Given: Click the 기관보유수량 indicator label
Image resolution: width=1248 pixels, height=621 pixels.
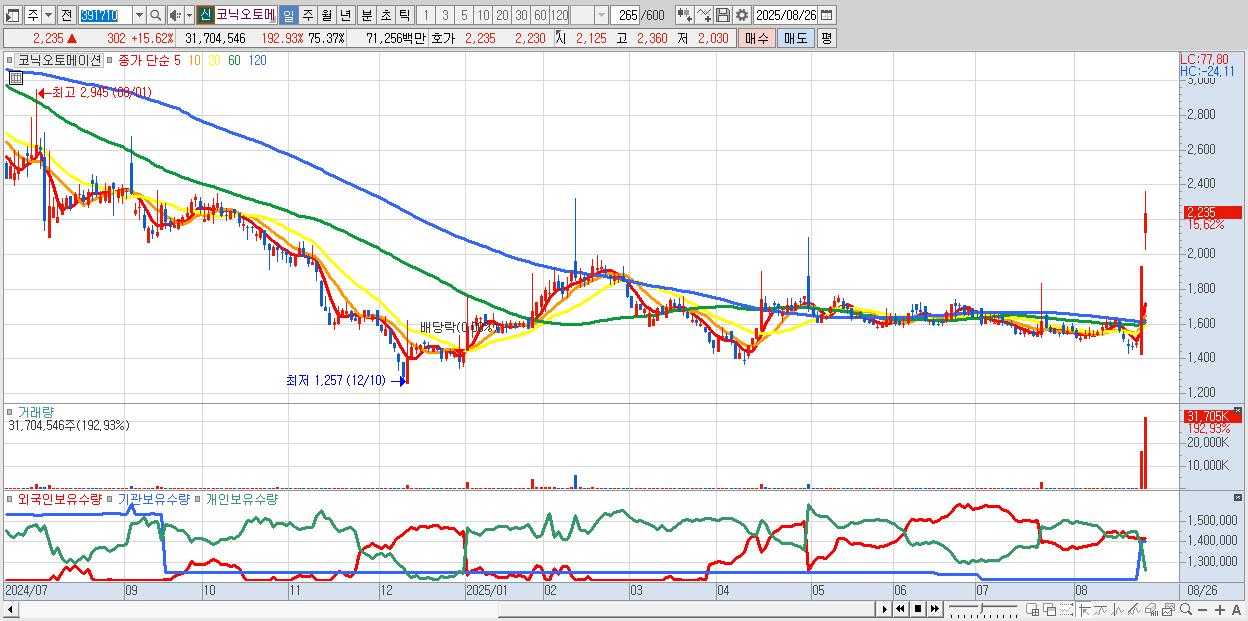Looking at the screenshot, I should (154, 498).
